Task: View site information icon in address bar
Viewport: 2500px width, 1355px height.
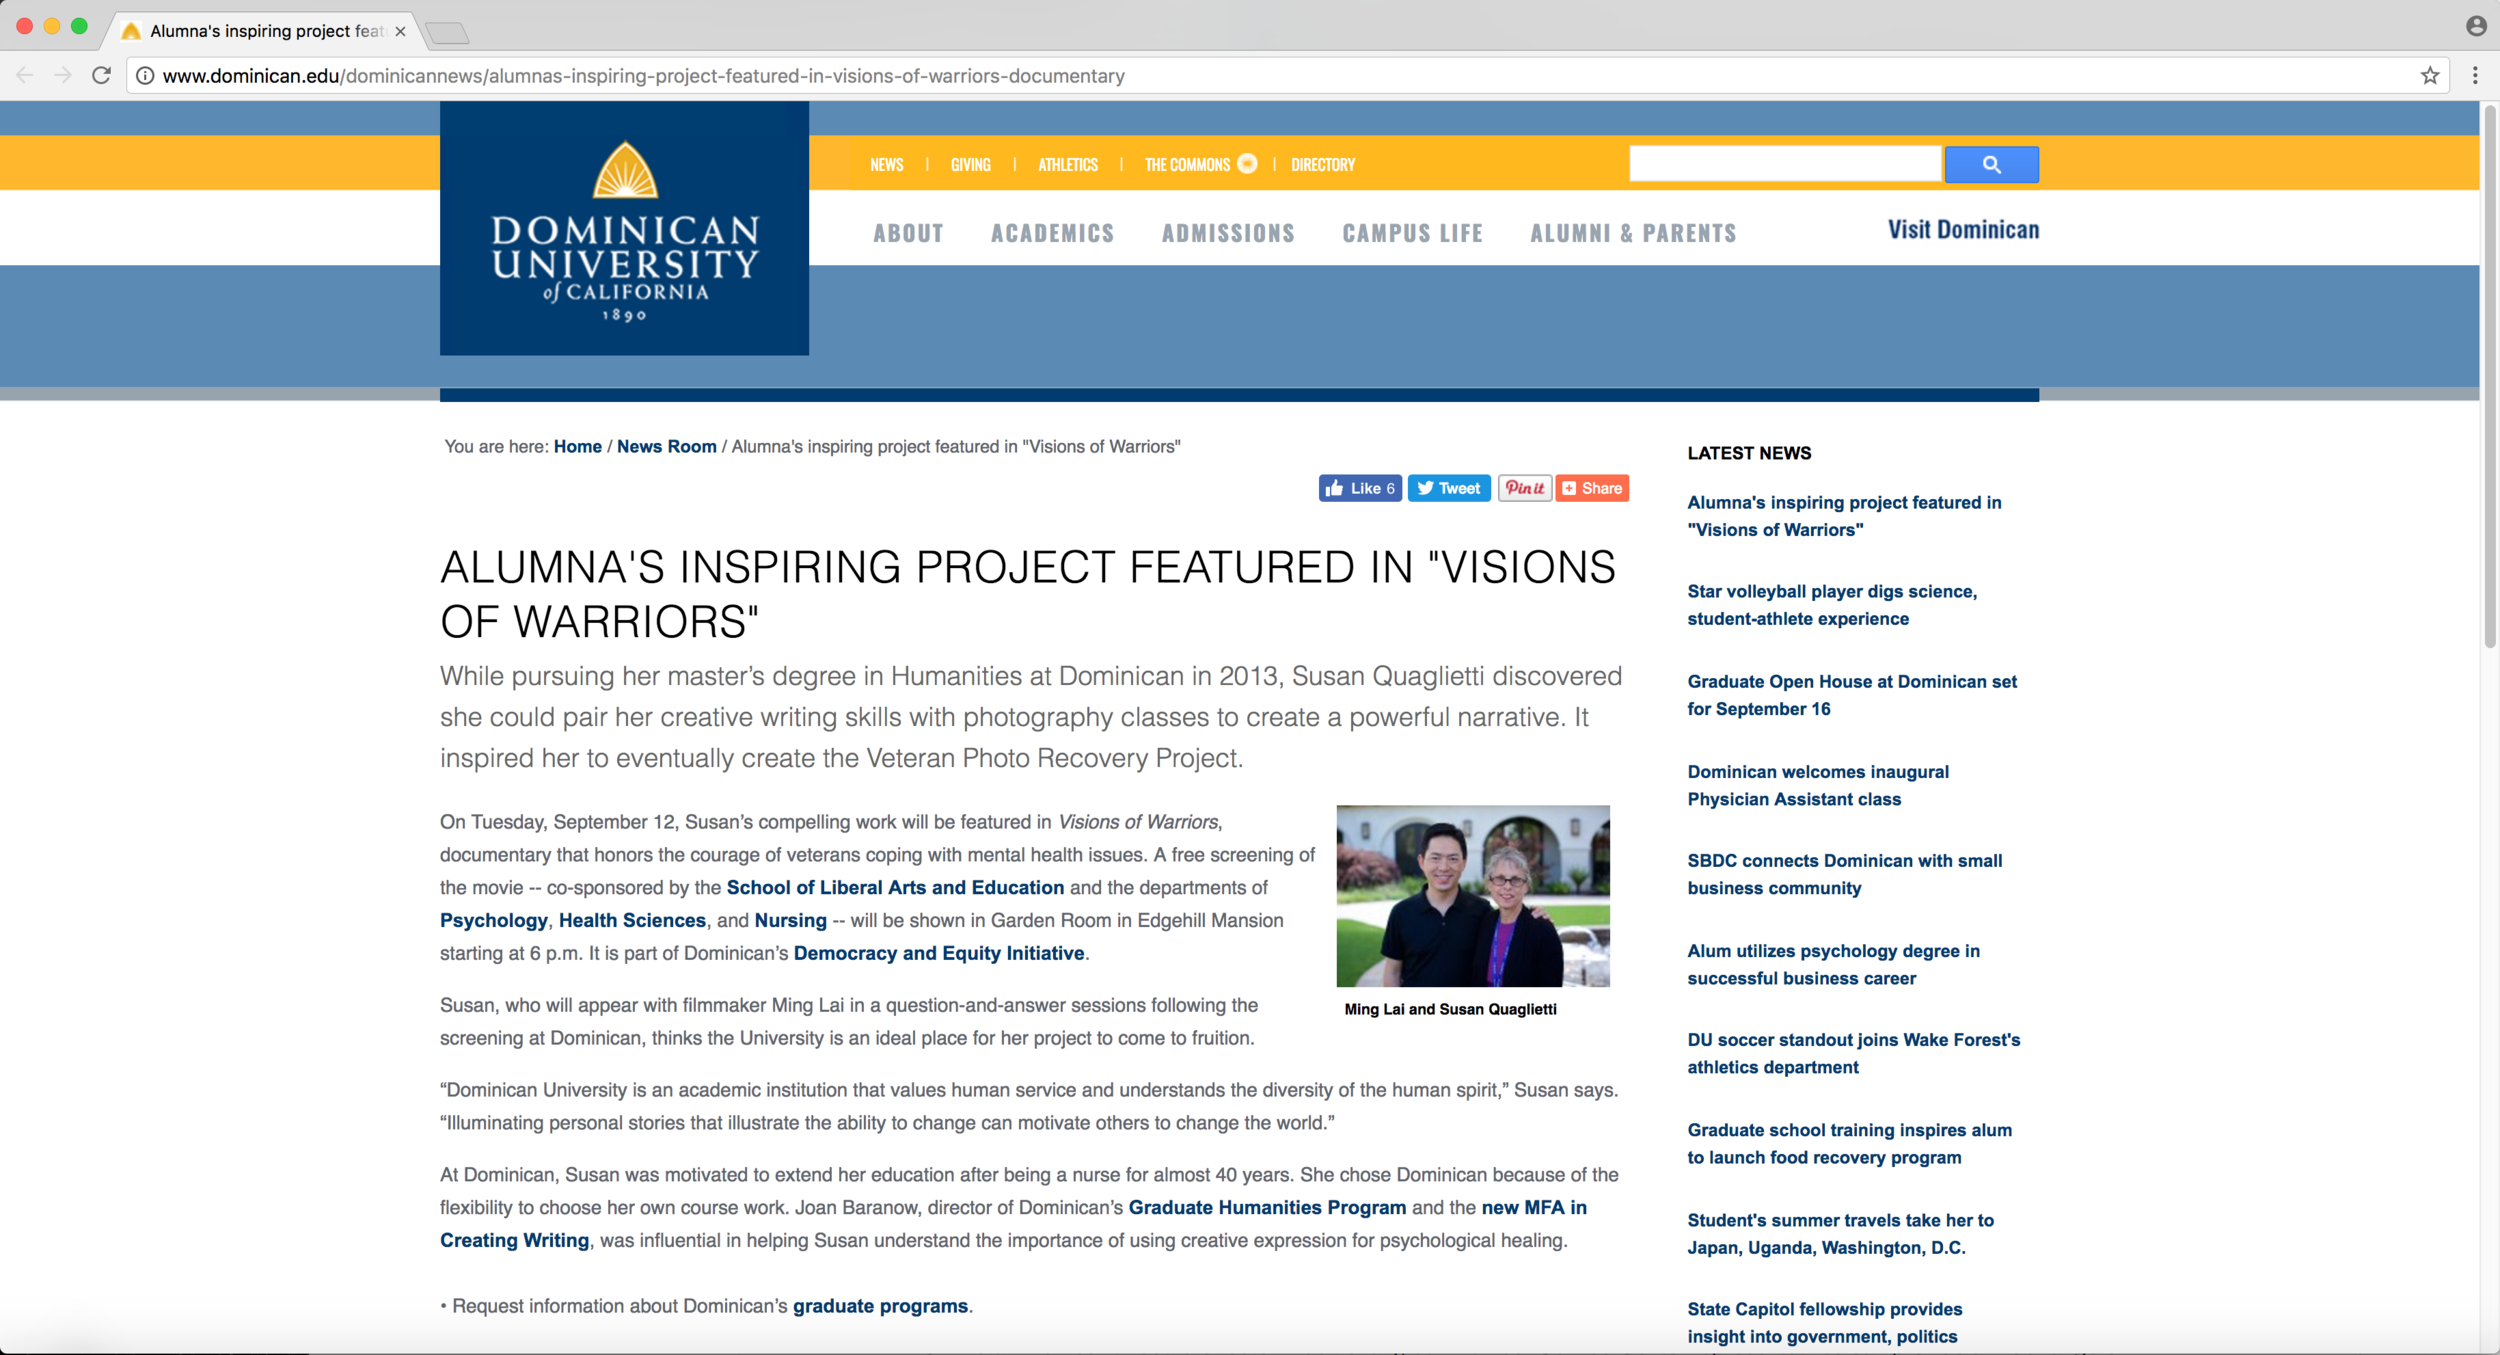Action: pos(145,75)
